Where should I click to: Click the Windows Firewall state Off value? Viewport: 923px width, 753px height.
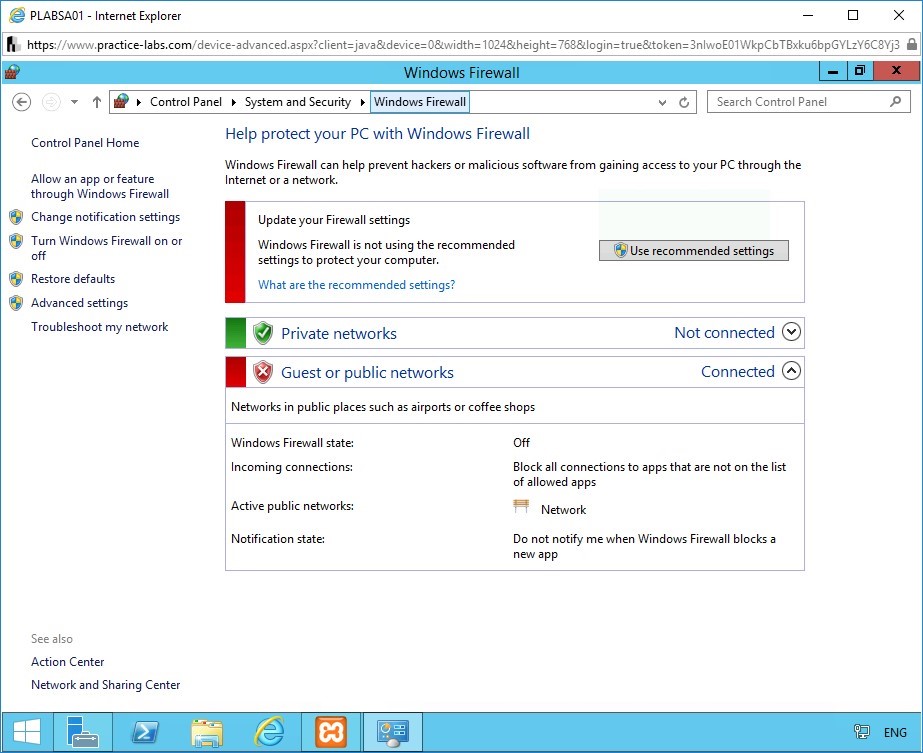(521, 443)
